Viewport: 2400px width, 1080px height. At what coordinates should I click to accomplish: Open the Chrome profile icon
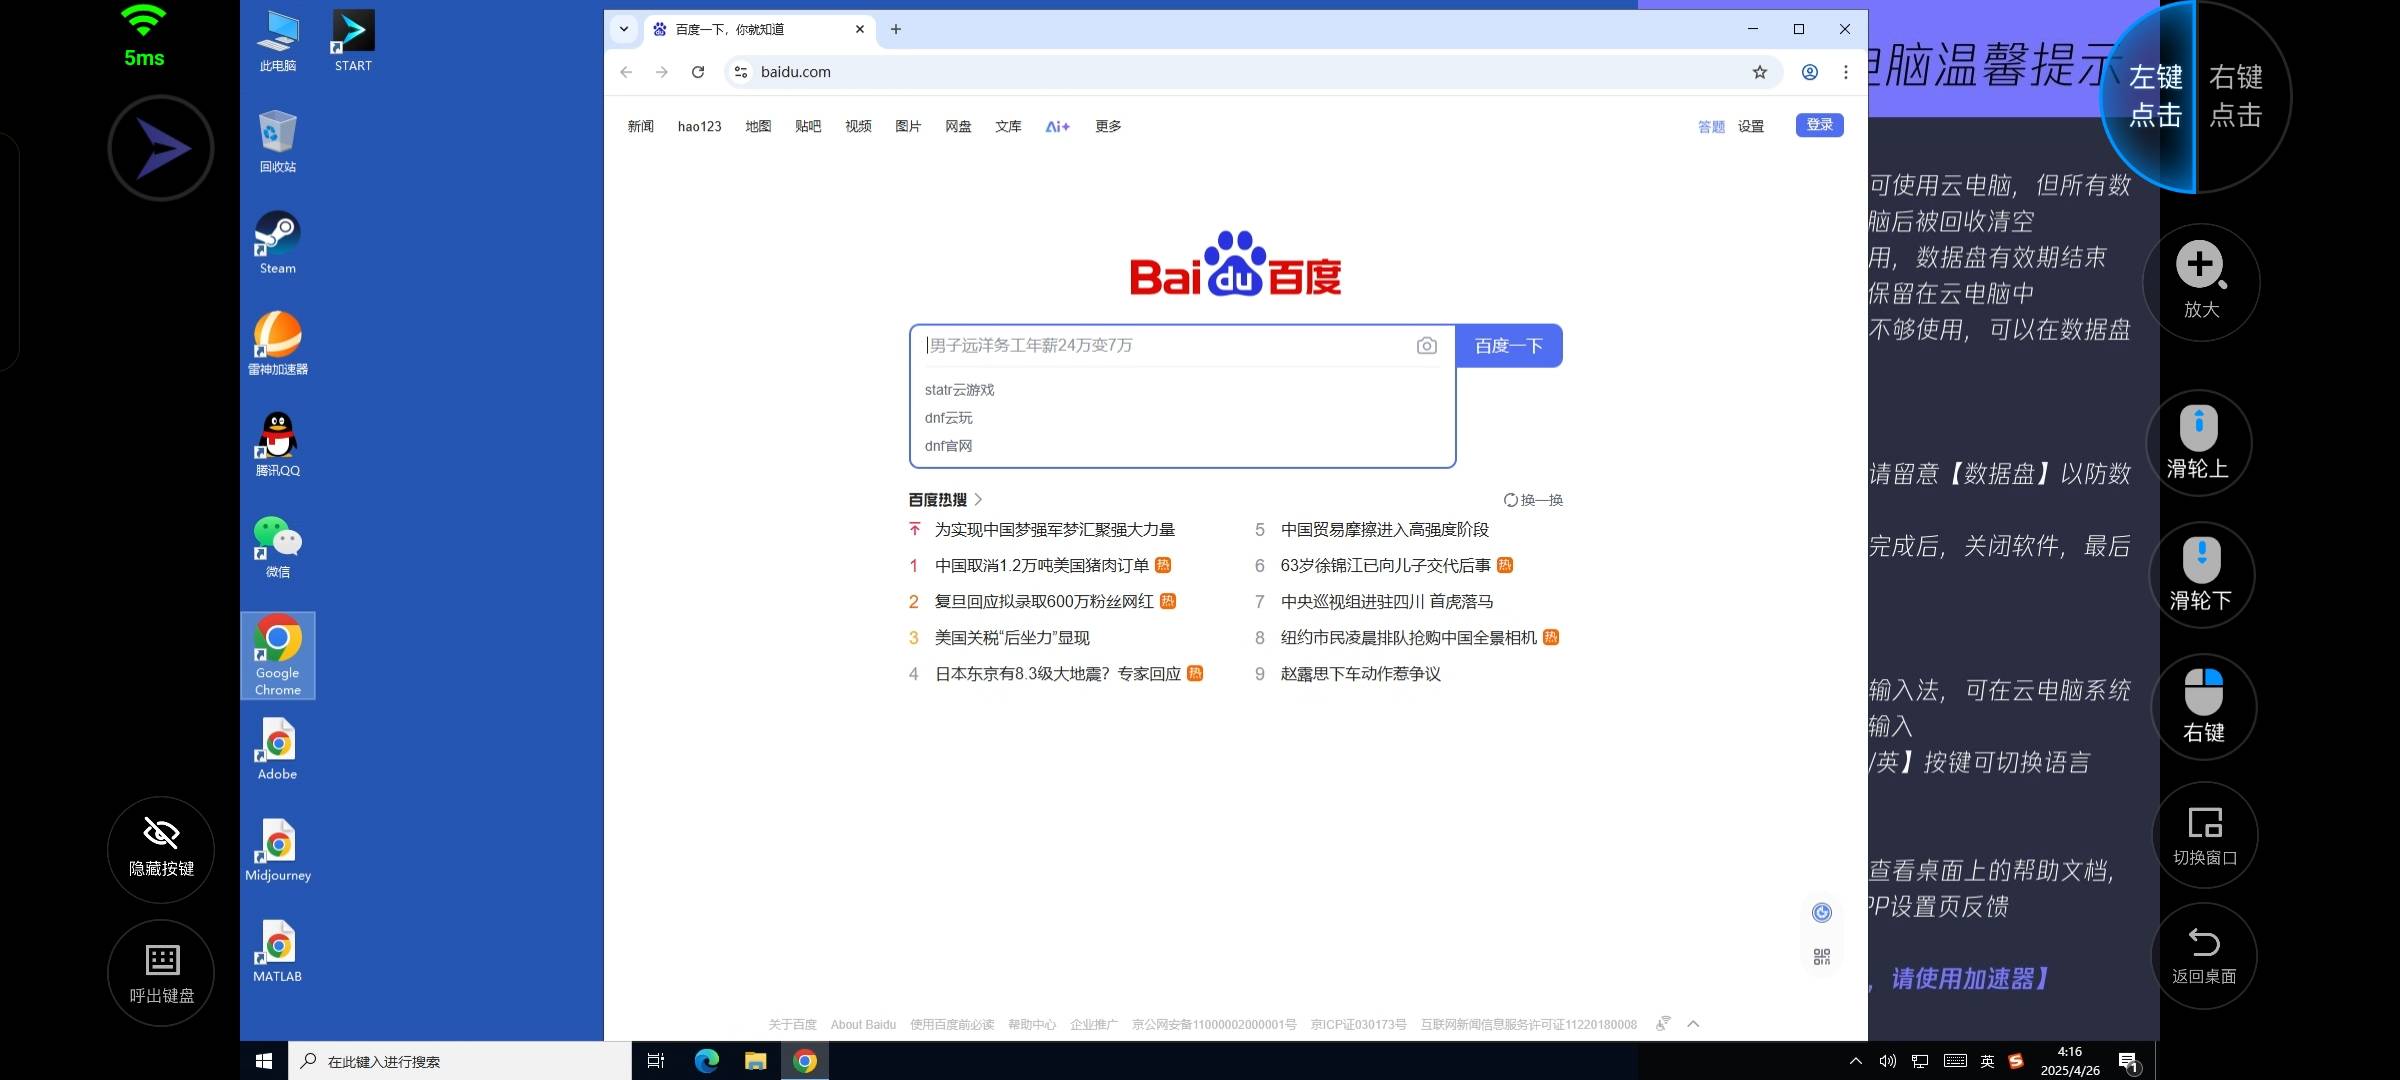[x=1810, y=72]
